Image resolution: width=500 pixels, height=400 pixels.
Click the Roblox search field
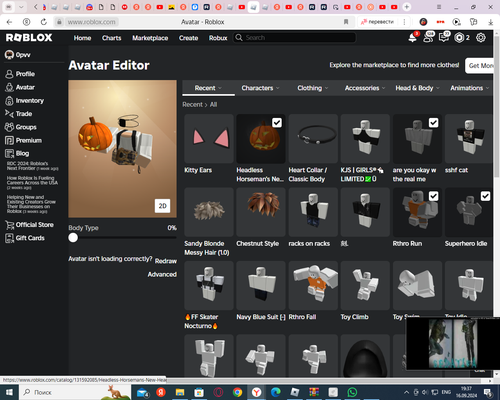click(294, 38)
